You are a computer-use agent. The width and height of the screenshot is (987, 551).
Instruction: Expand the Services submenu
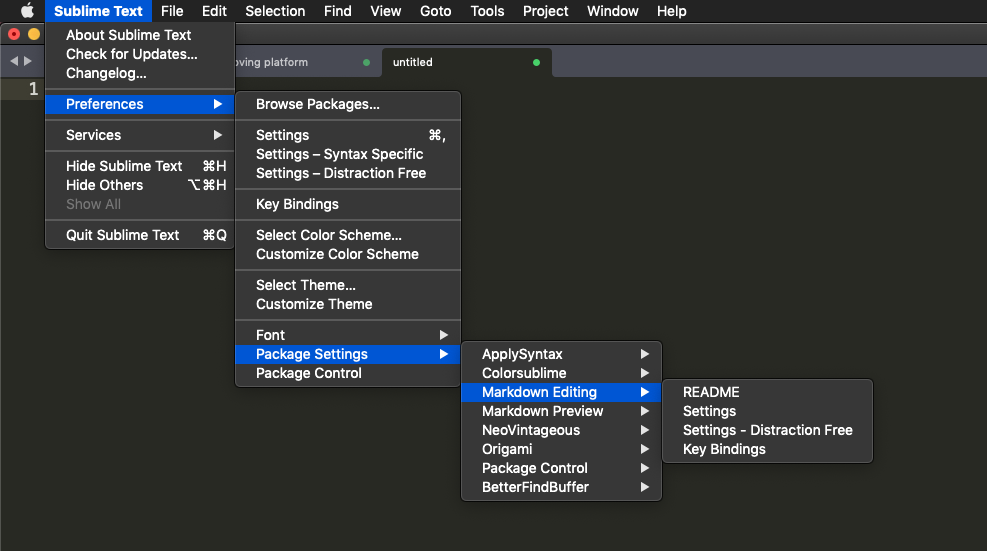(x=140, y=135)
